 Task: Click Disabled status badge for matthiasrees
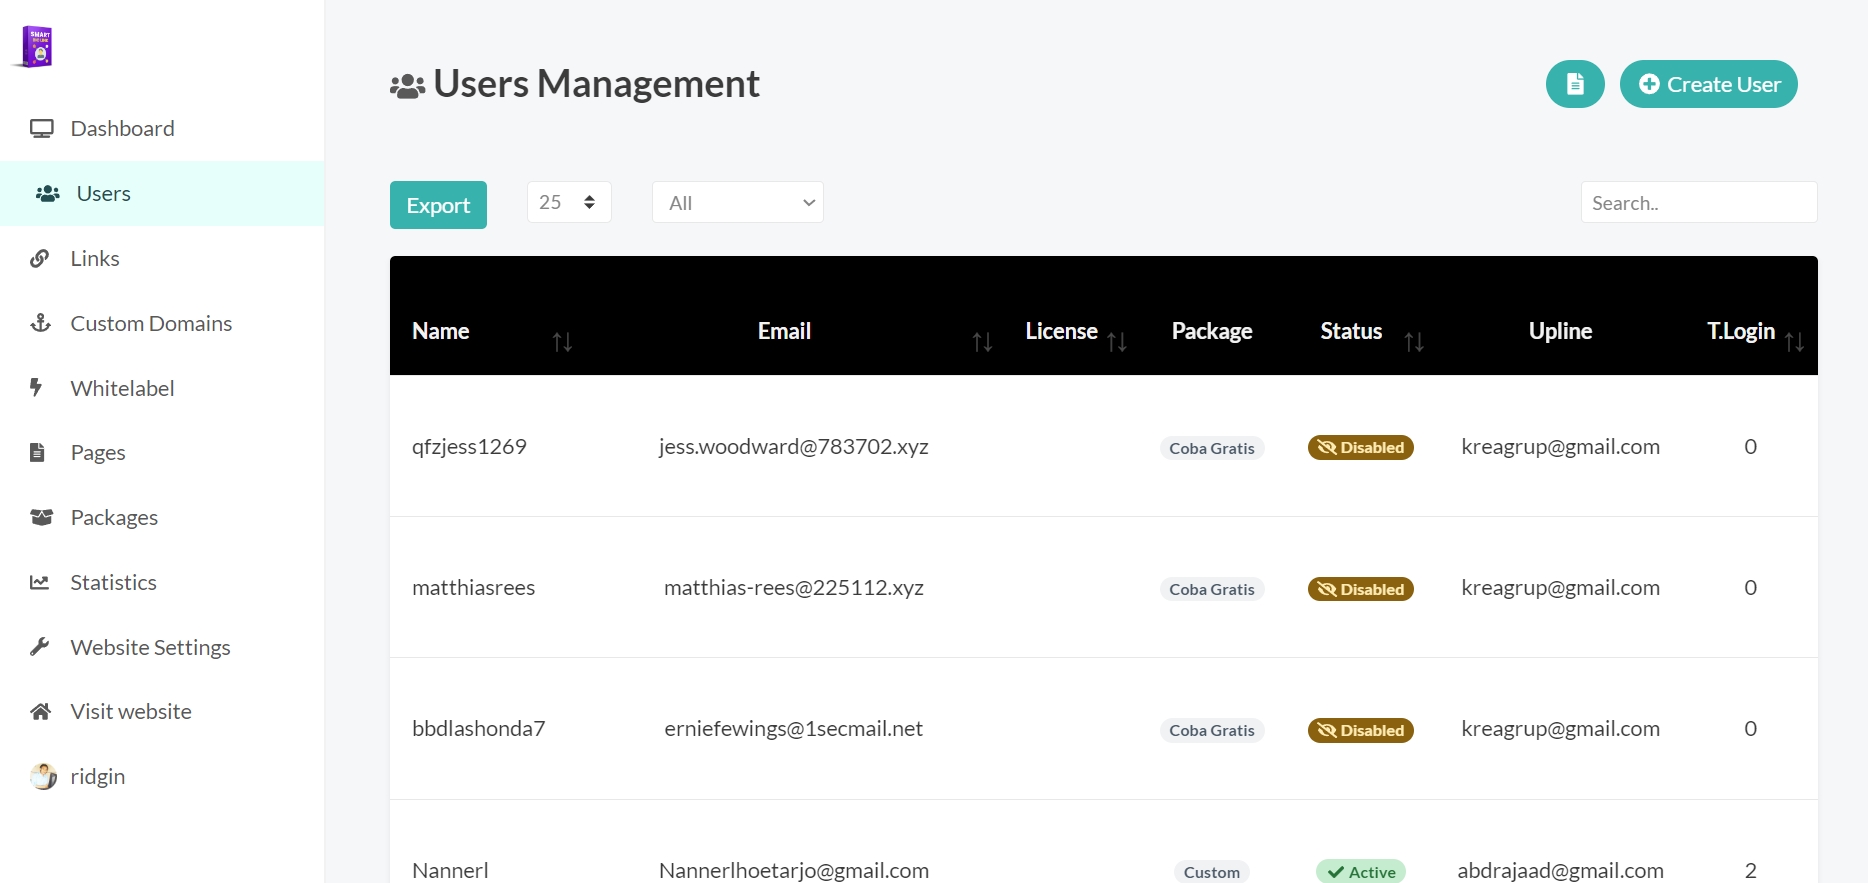(1360, 589)
